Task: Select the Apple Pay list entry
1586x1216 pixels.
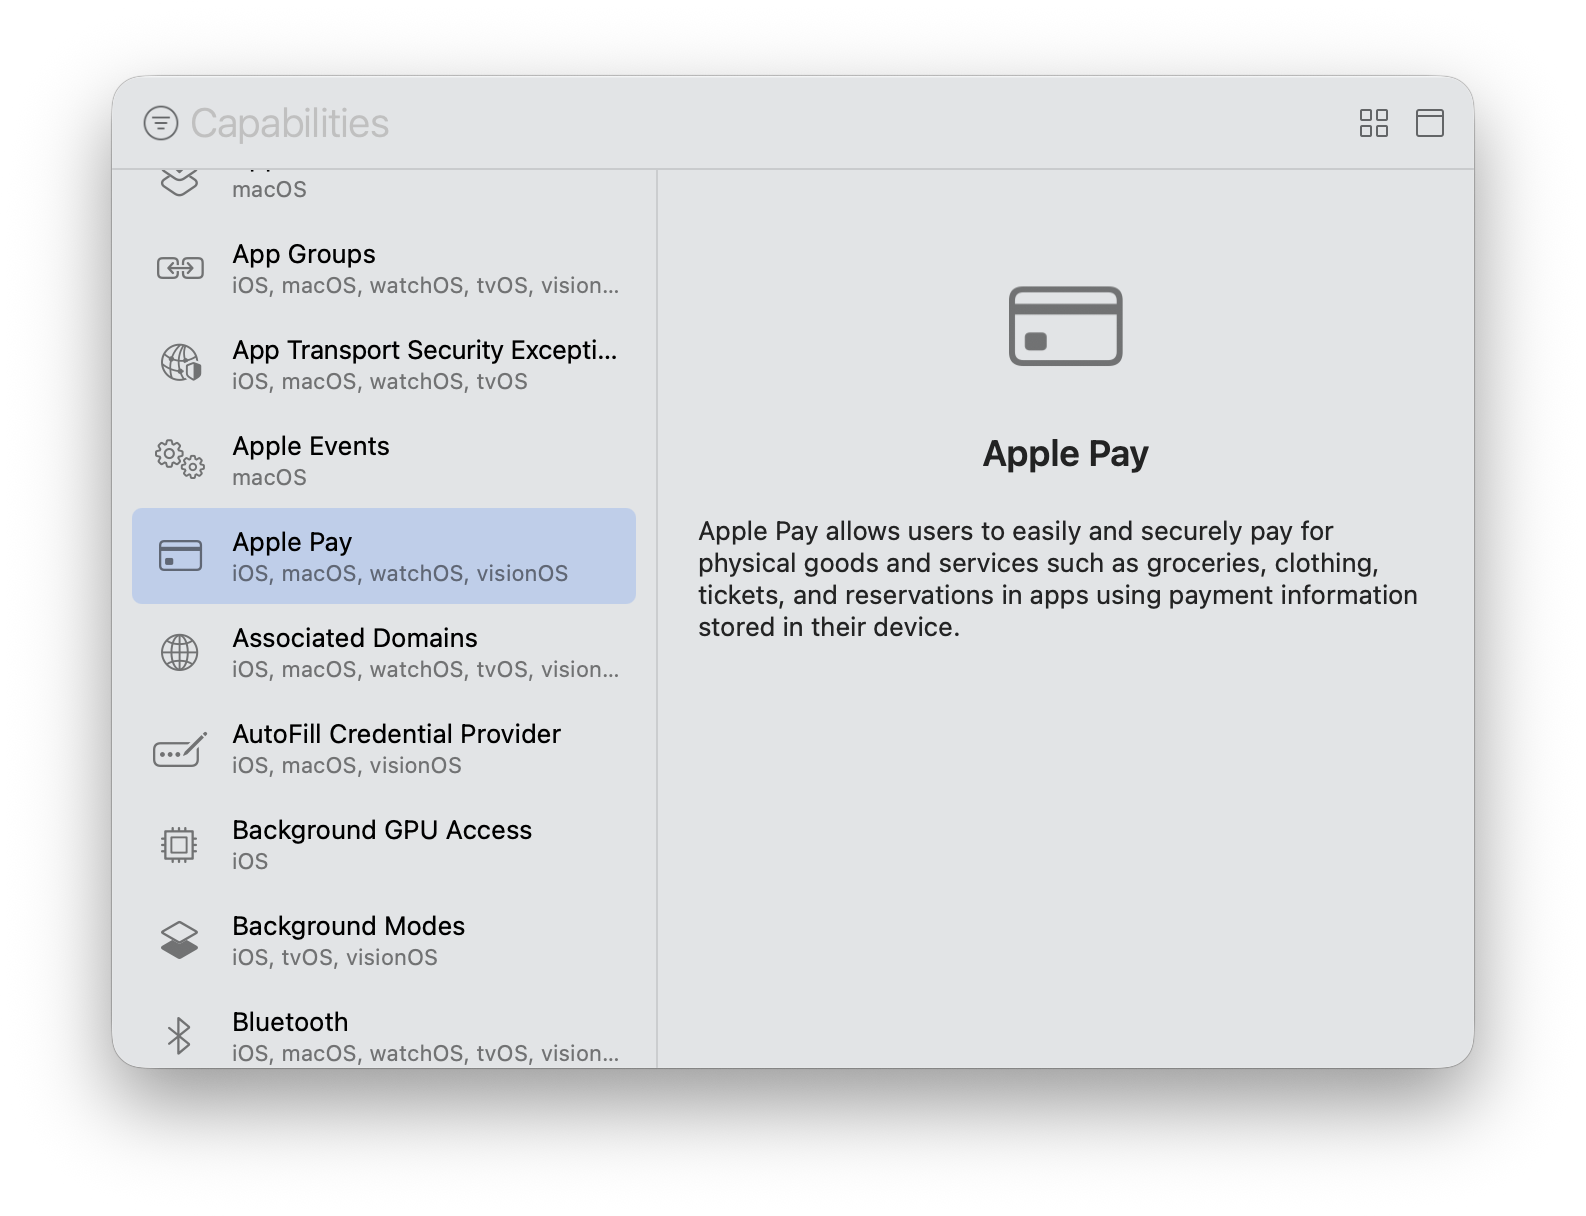Action: click(384, 556)
